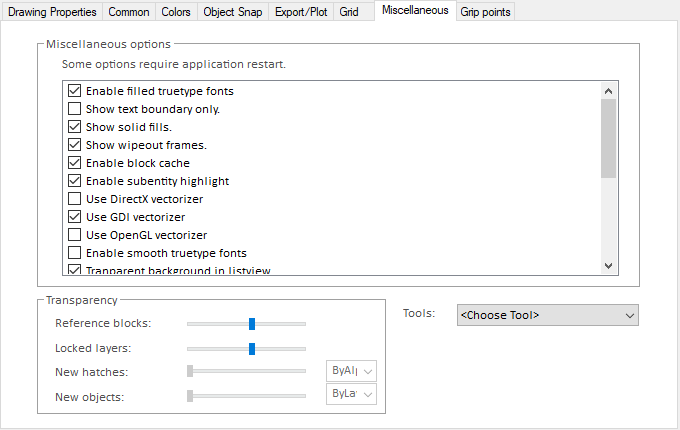Go to the Object Snap tab

(x=233, y=12)
